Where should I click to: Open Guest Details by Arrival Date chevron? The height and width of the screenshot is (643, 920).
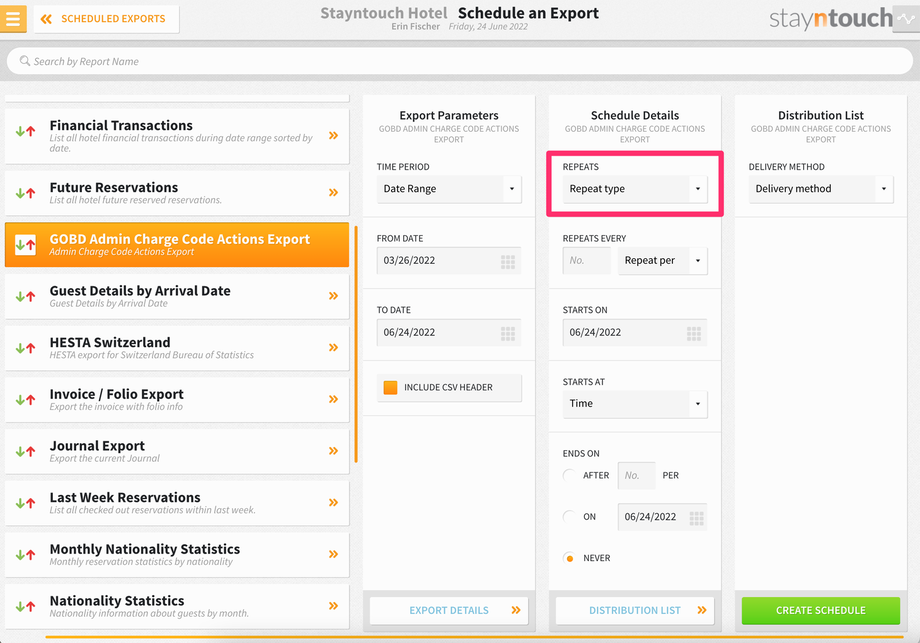[x=333, y=296]
